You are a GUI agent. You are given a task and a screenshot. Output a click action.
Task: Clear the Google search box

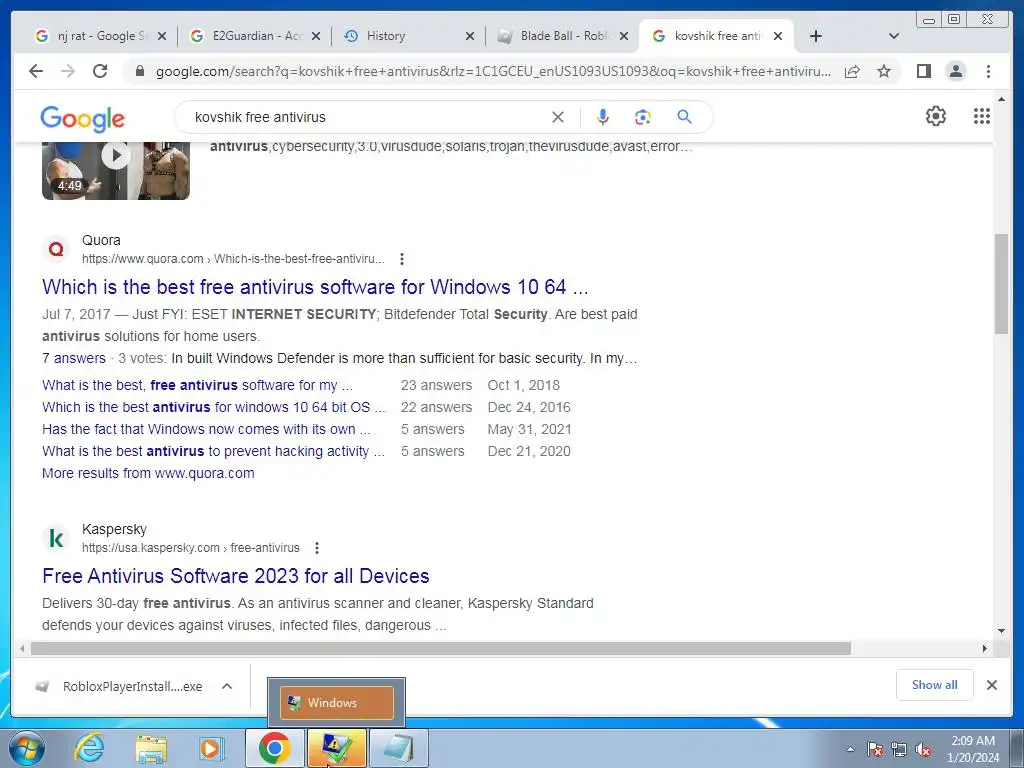tap(558, 117)
